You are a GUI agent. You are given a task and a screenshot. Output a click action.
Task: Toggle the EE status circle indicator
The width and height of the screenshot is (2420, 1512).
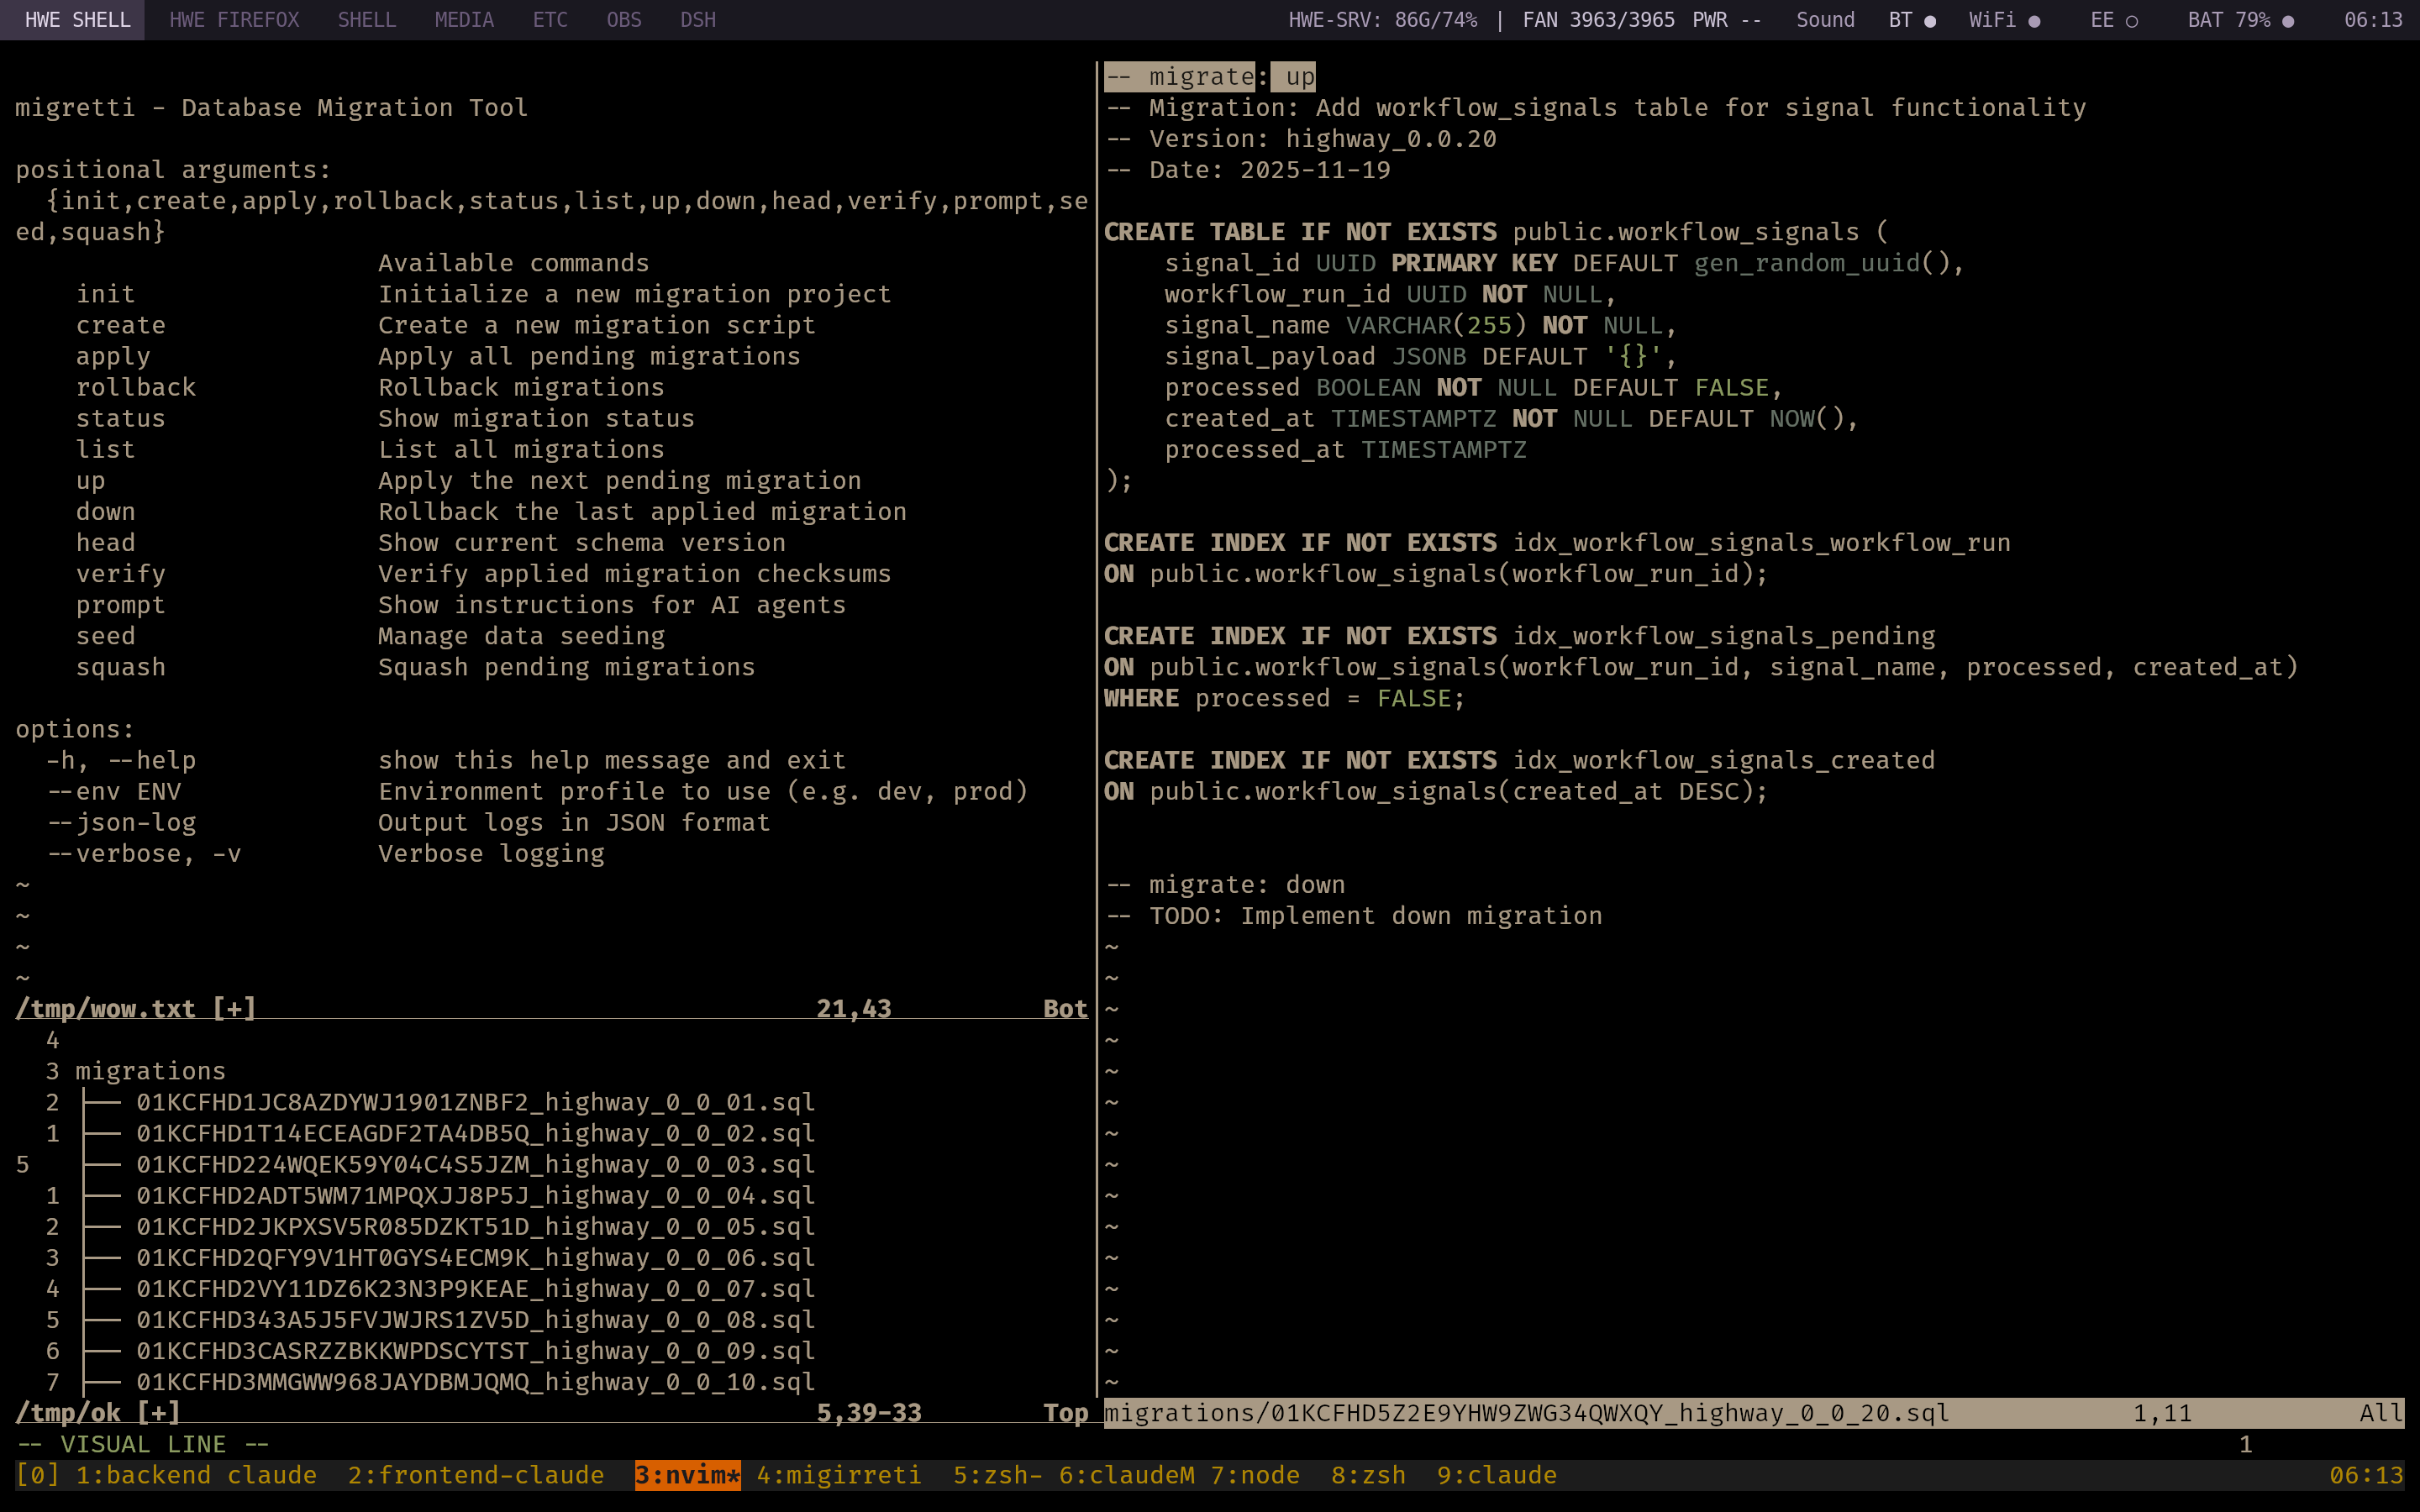[x=2131, y=21]
